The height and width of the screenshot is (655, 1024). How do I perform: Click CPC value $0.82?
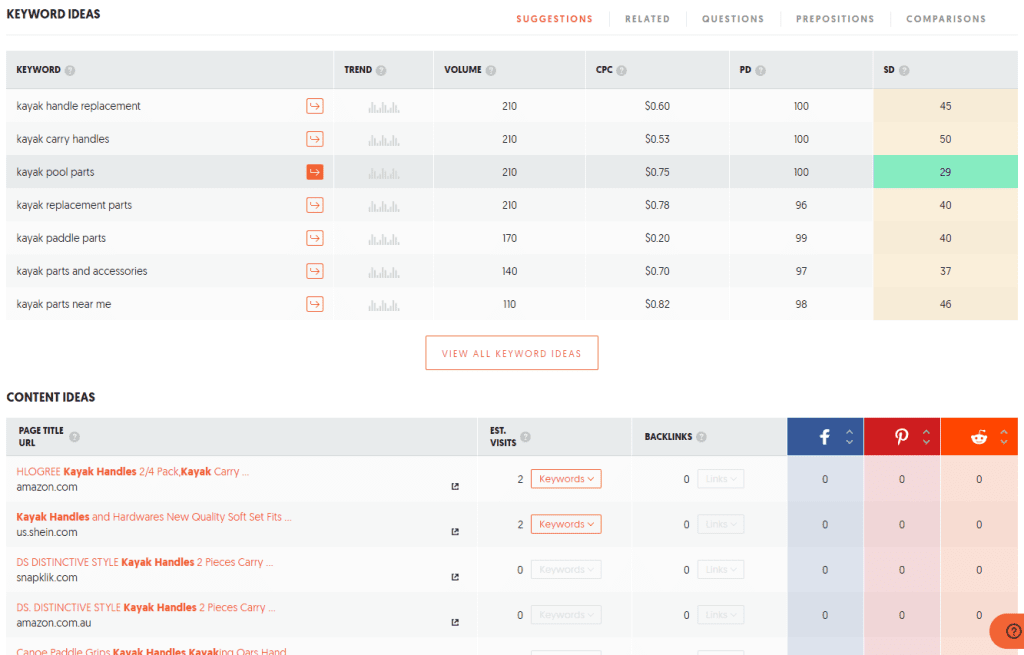pyautogui.click(x=657, y=304)
